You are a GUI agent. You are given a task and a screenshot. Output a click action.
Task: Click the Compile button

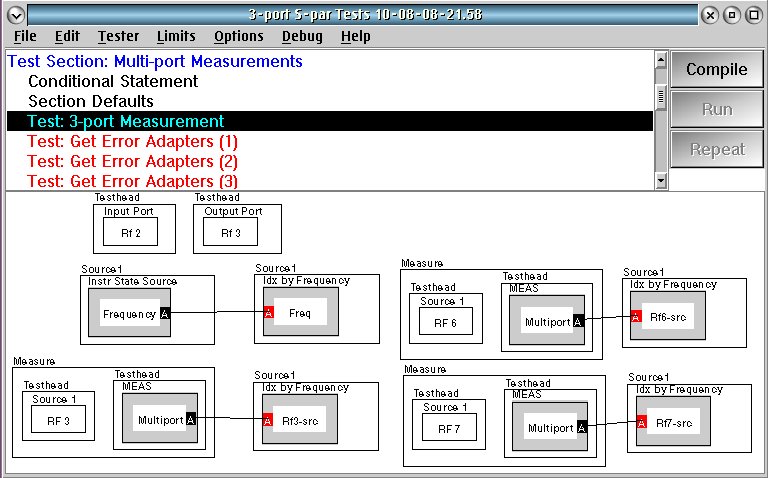[x=717, y=69]
